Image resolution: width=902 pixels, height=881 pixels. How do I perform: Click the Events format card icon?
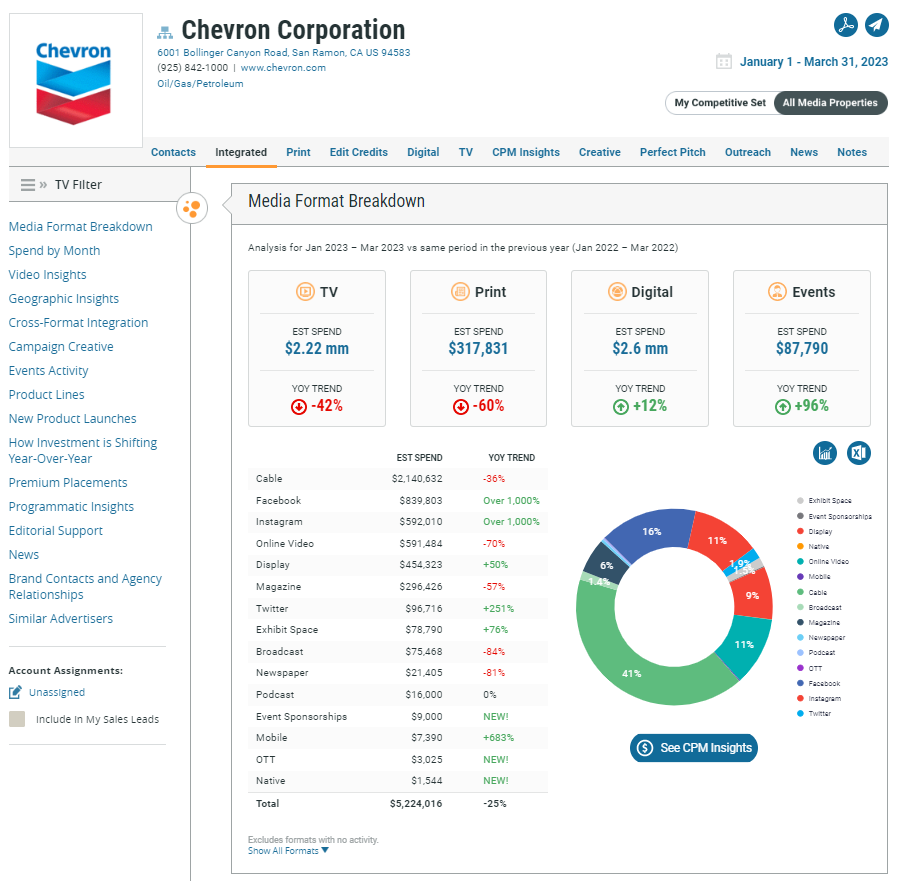coord(777,292)
